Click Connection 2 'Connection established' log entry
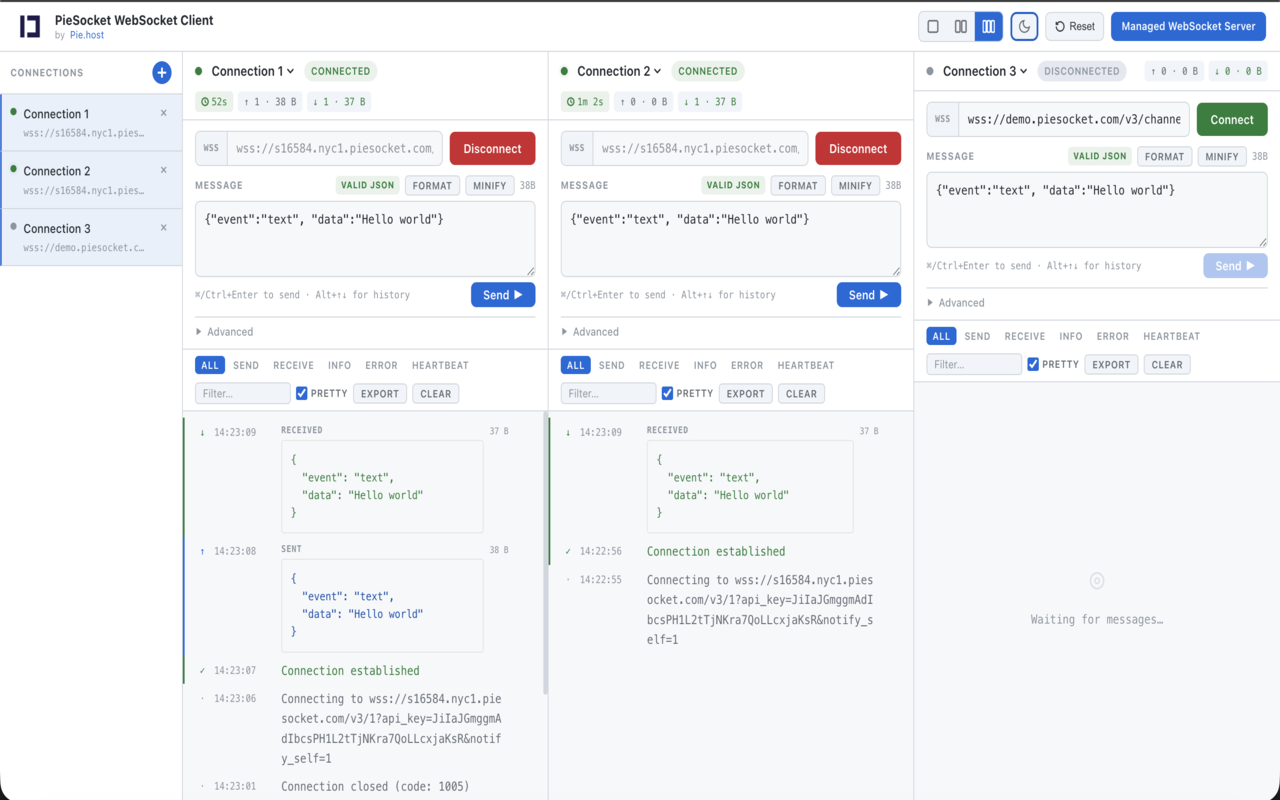 716,552
